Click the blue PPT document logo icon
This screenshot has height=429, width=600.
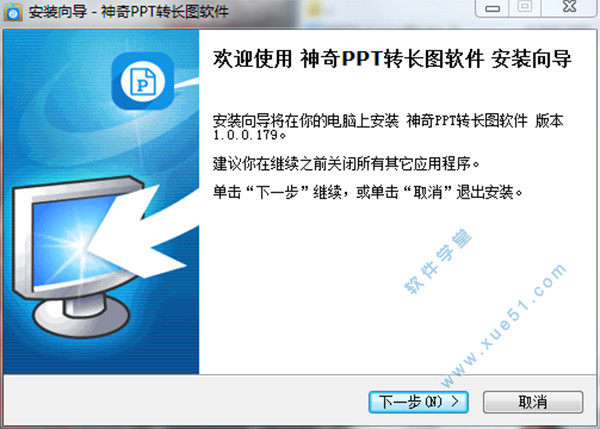143,81
